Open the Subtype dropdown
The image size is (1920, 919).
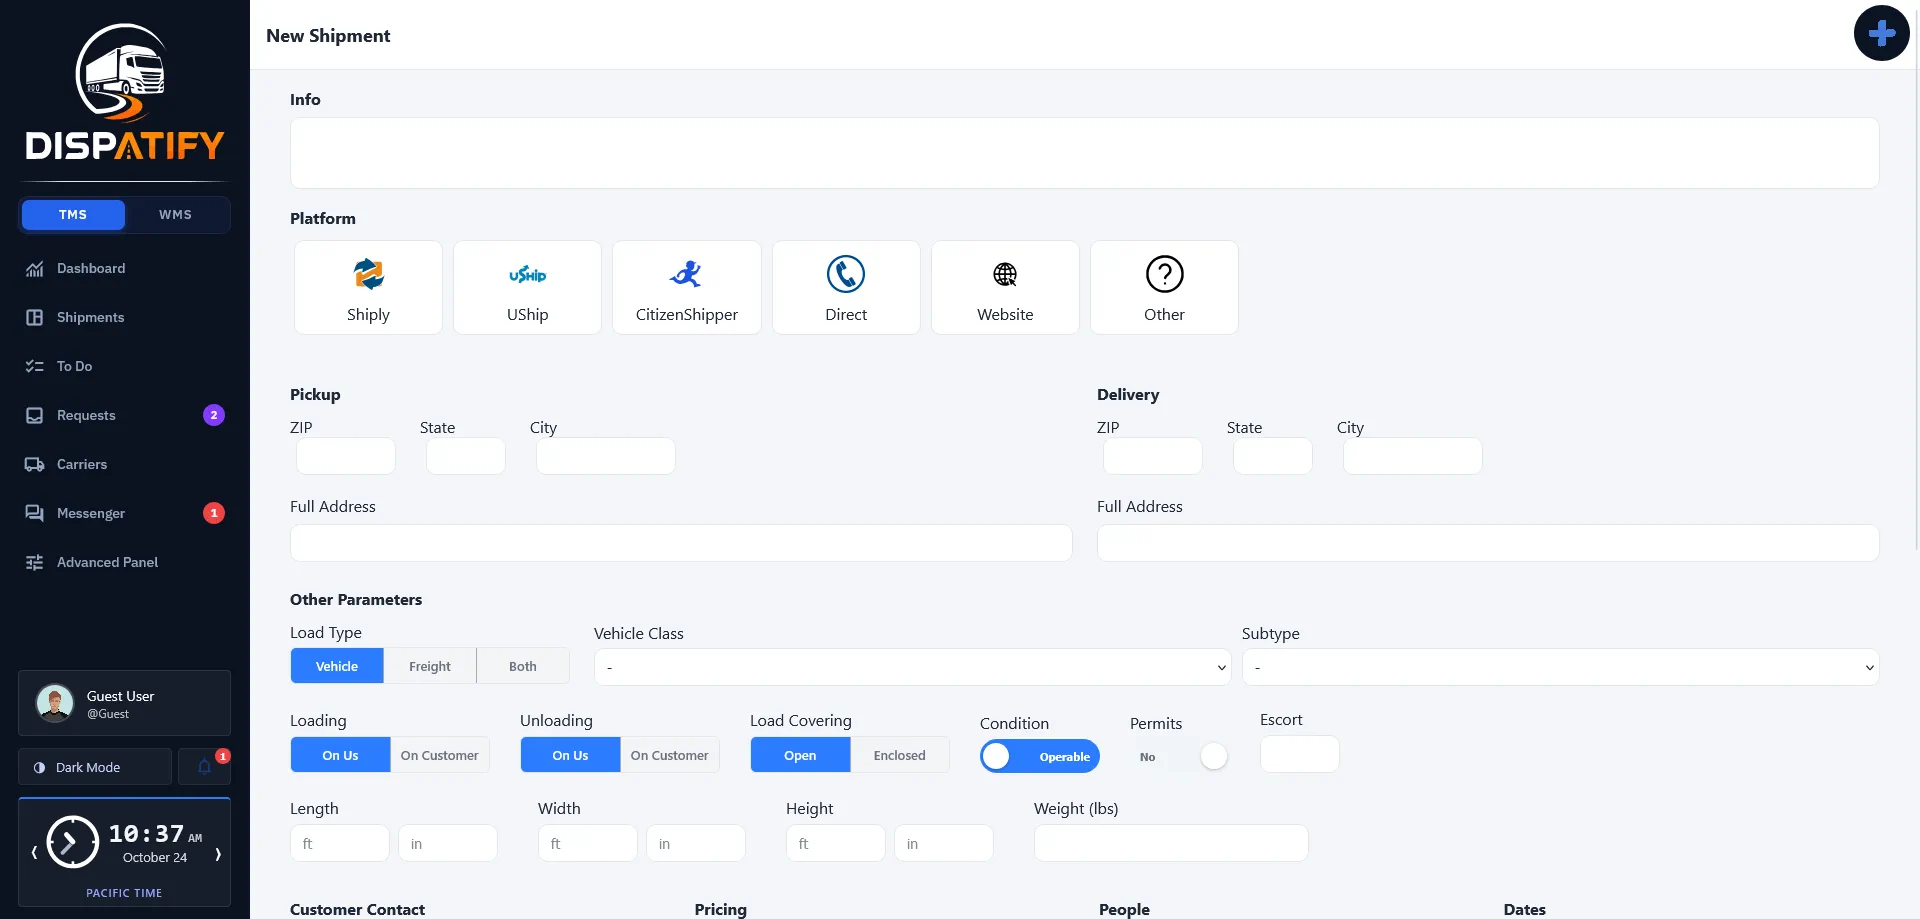1560,667
